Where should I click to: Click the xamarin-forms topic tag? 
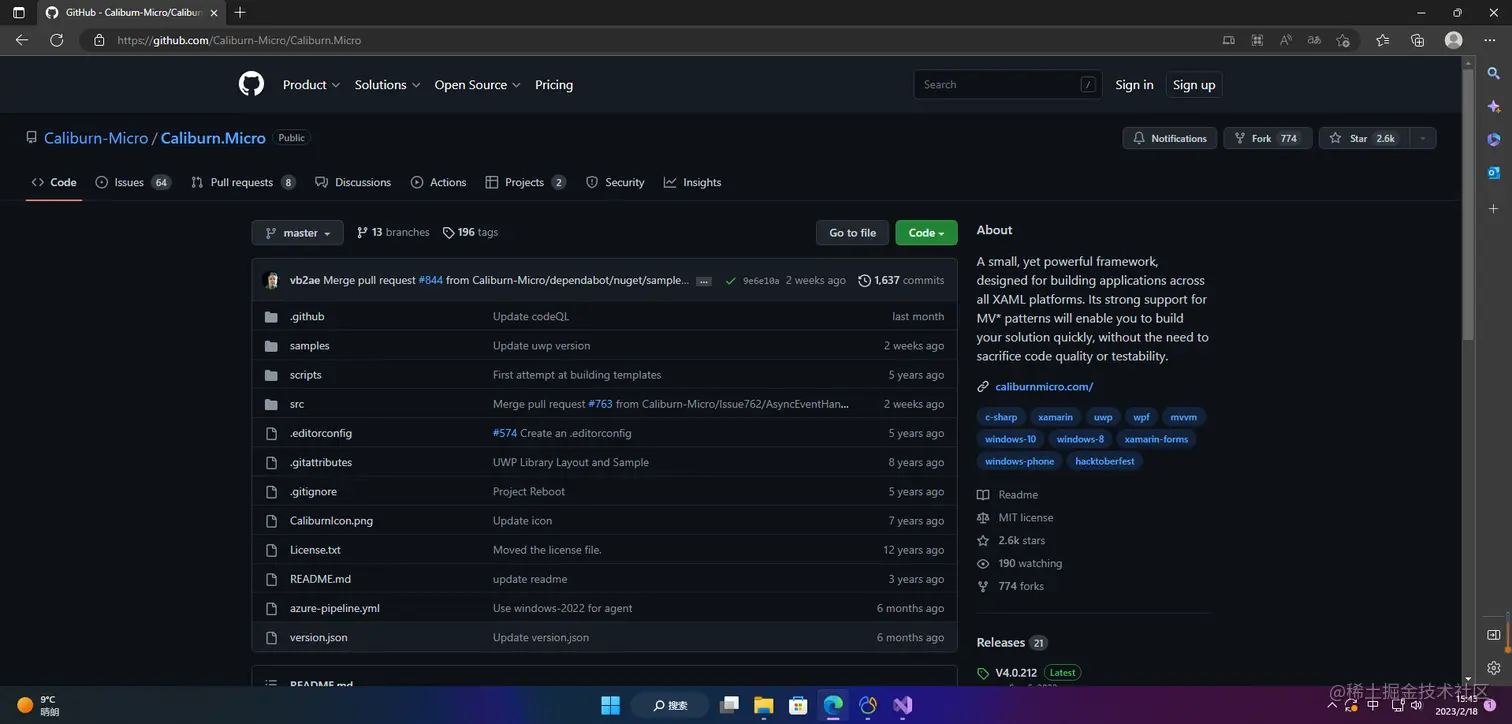[x=1156, y=439]
